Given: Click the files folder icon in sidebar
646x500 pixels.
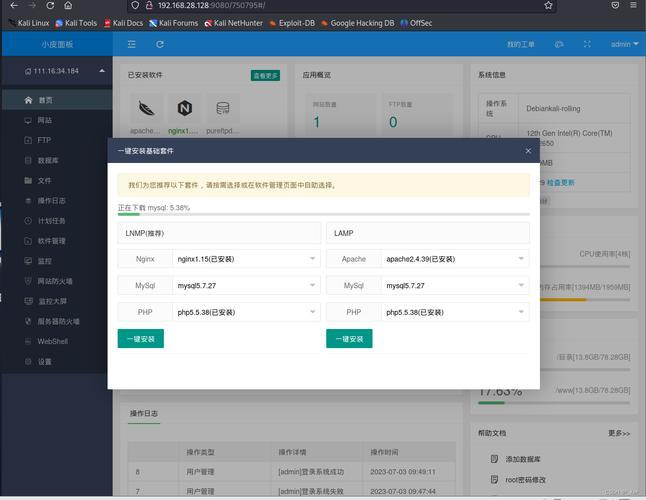Looking at the screenshot, I should tap(28, 180).
